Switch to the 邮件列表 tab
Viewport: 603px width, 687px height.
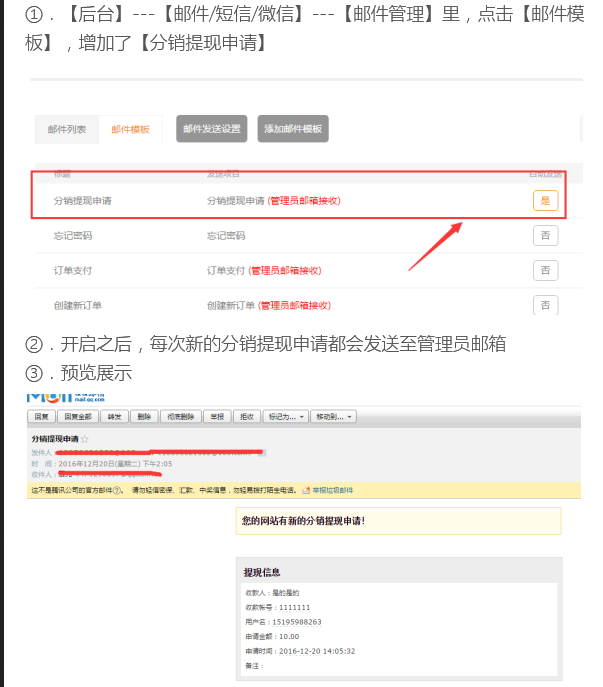pos(67,130)
